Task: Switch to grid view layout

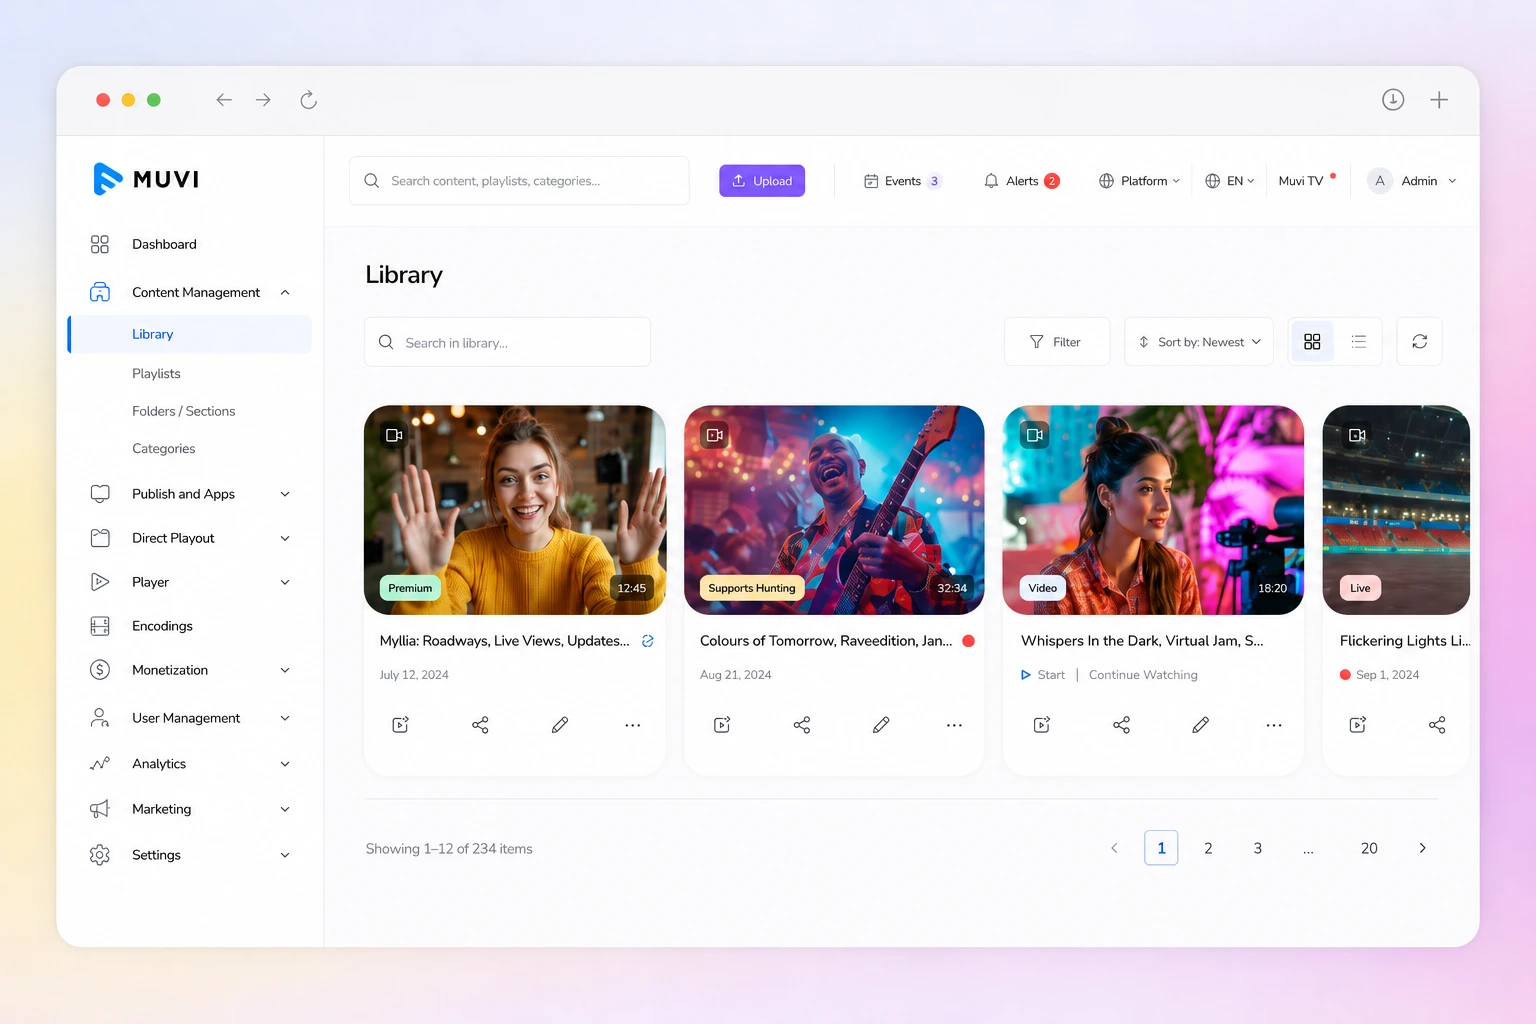Action: tap(1312, 342)
